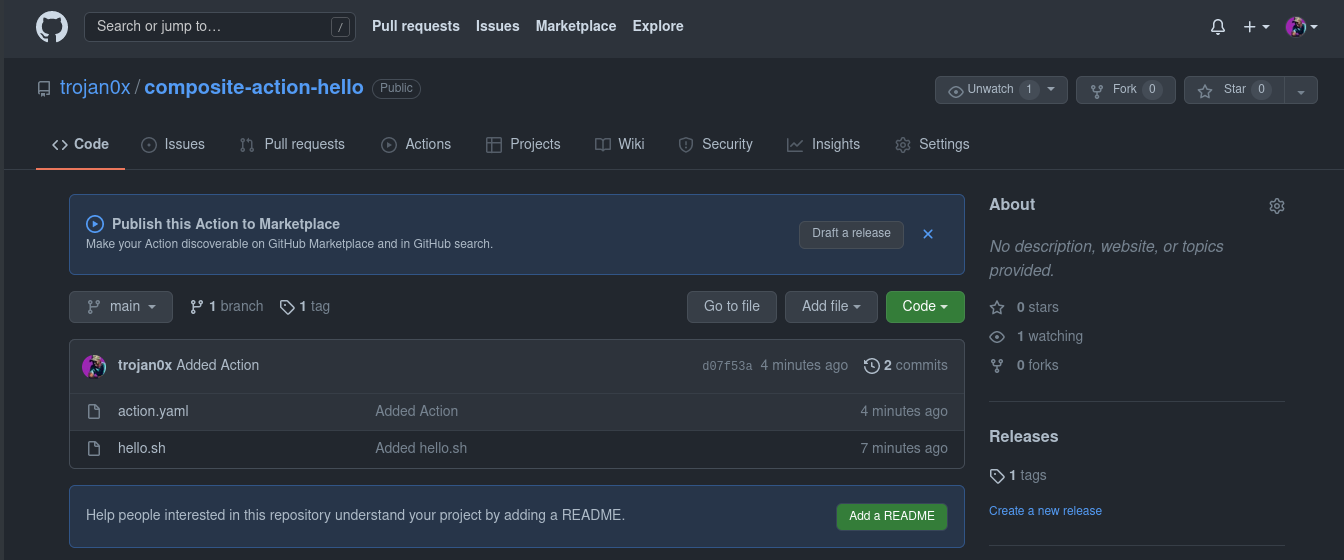Click the hello.sh file icon
This screenshot has height=560, width=1344.
point(94,448)
